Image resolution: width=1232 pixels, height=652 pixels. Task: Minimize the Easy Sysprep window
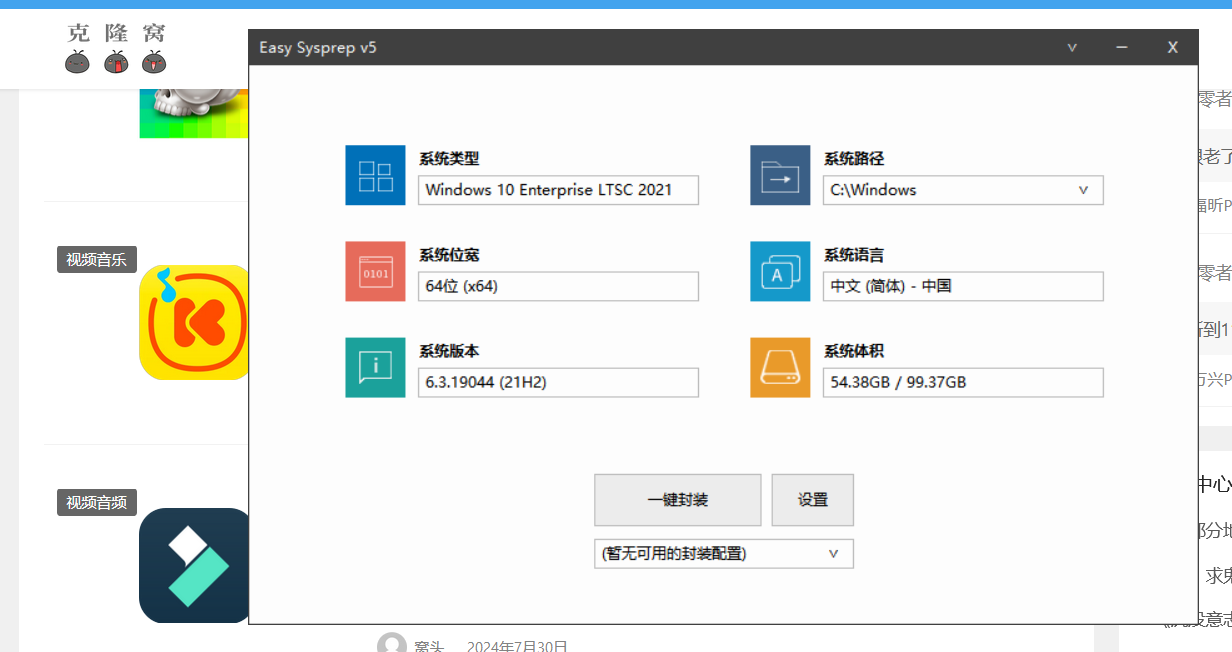[x=1122, y=47]
